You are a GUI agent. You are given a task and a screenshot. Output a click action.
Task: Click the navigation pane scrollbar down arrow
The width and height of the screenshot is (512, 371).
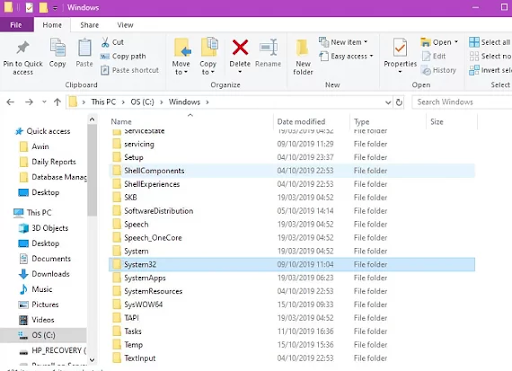click(x=92, y=360)
